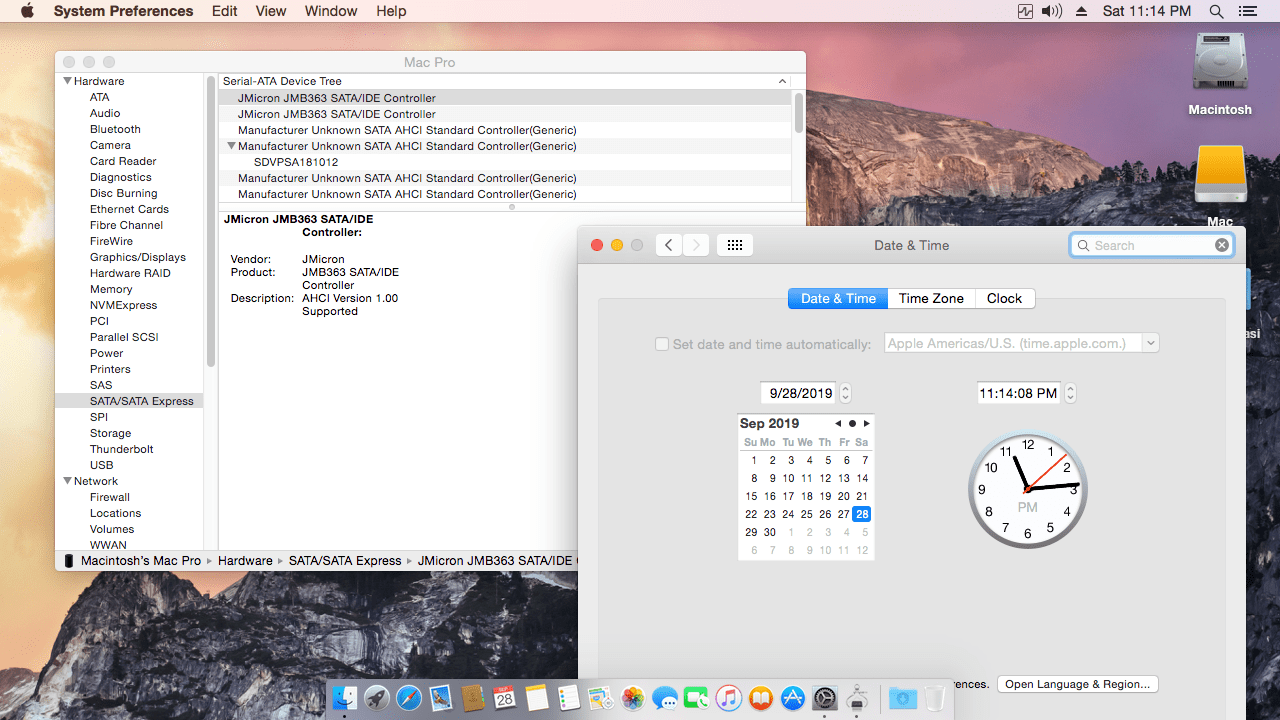Click the device tree vertical scrollbar
The width and height of the screenshot is (1280, 720).
pos(798,112)
